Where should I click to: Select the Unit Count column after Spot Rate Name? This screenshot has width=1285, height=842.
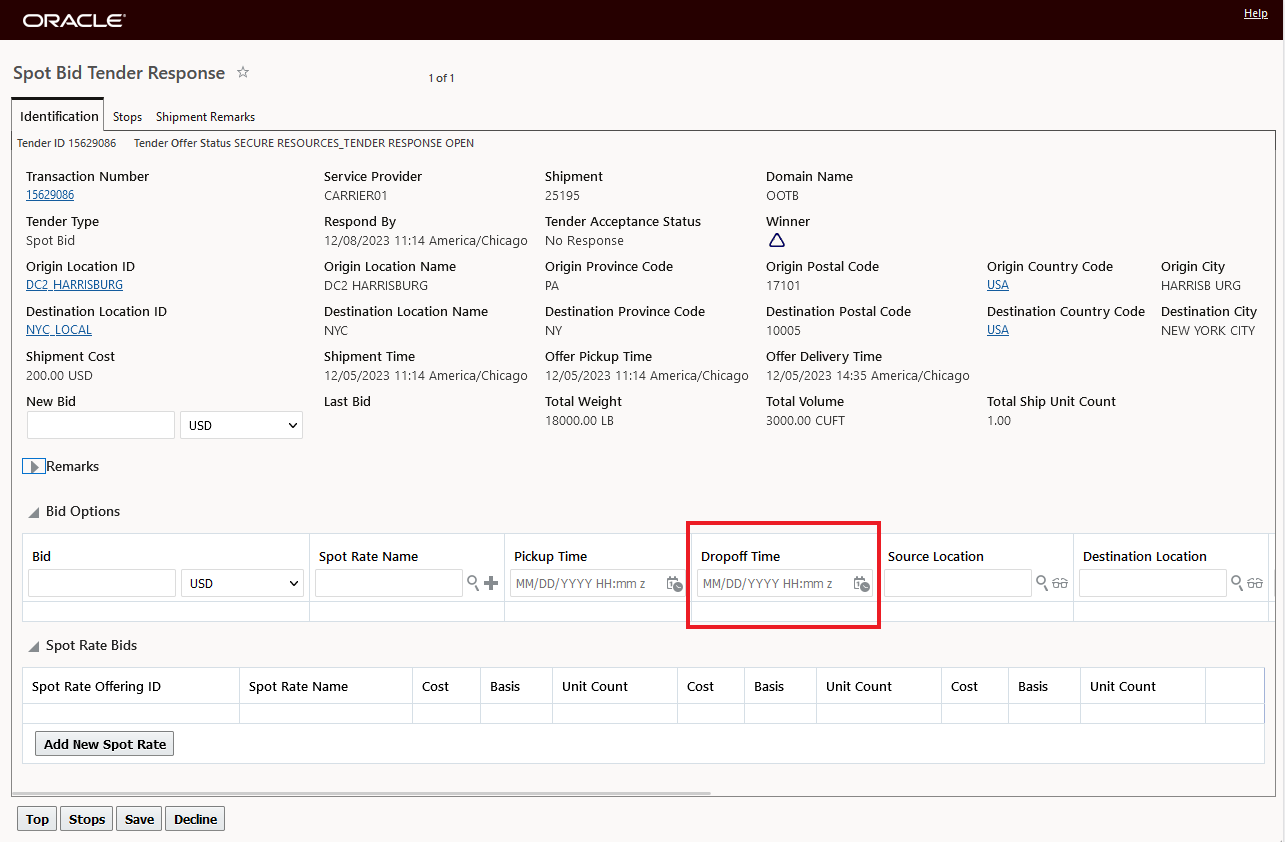tap(595, 687)
